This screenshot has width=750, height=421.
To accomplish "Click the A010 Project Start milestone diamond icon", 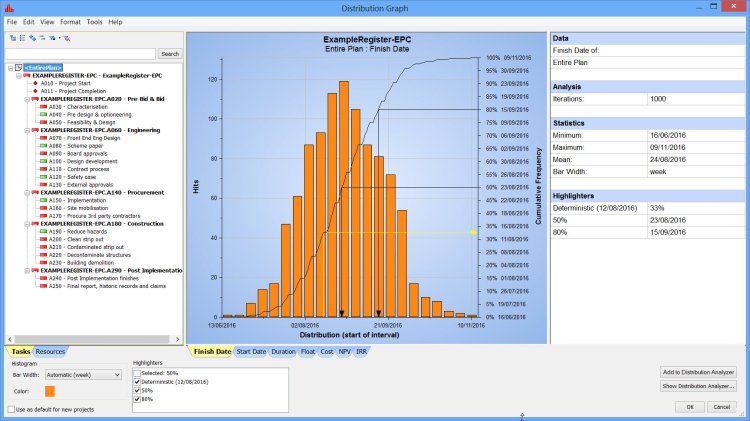I will pyautogui.click(x=34, y=84).
